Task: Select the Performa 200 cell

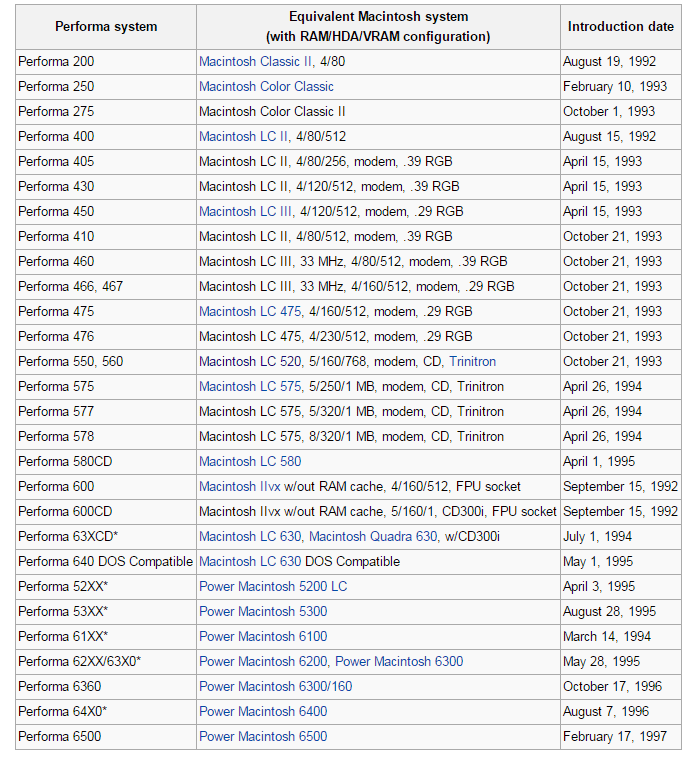Action: 106,61
